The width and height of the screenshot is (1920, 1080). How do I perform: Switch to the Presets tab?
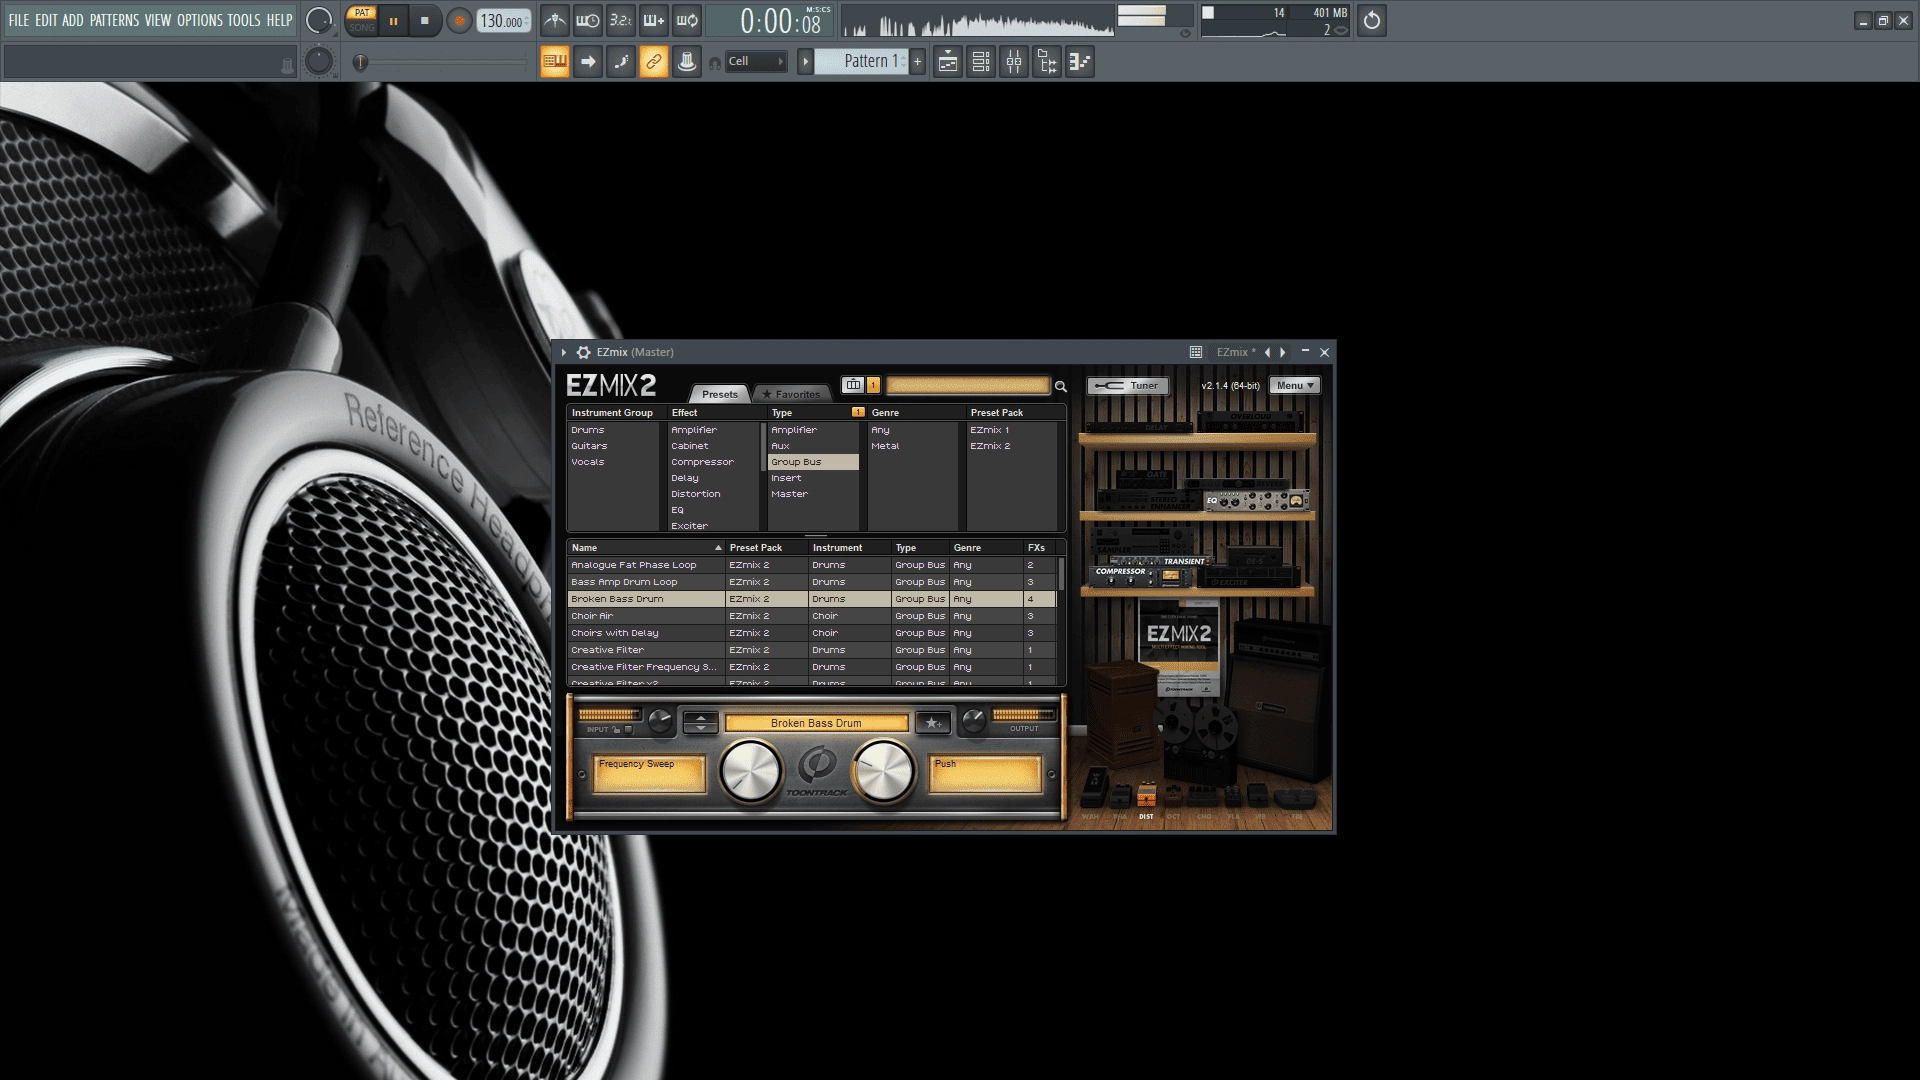click(x=720, y=394)
